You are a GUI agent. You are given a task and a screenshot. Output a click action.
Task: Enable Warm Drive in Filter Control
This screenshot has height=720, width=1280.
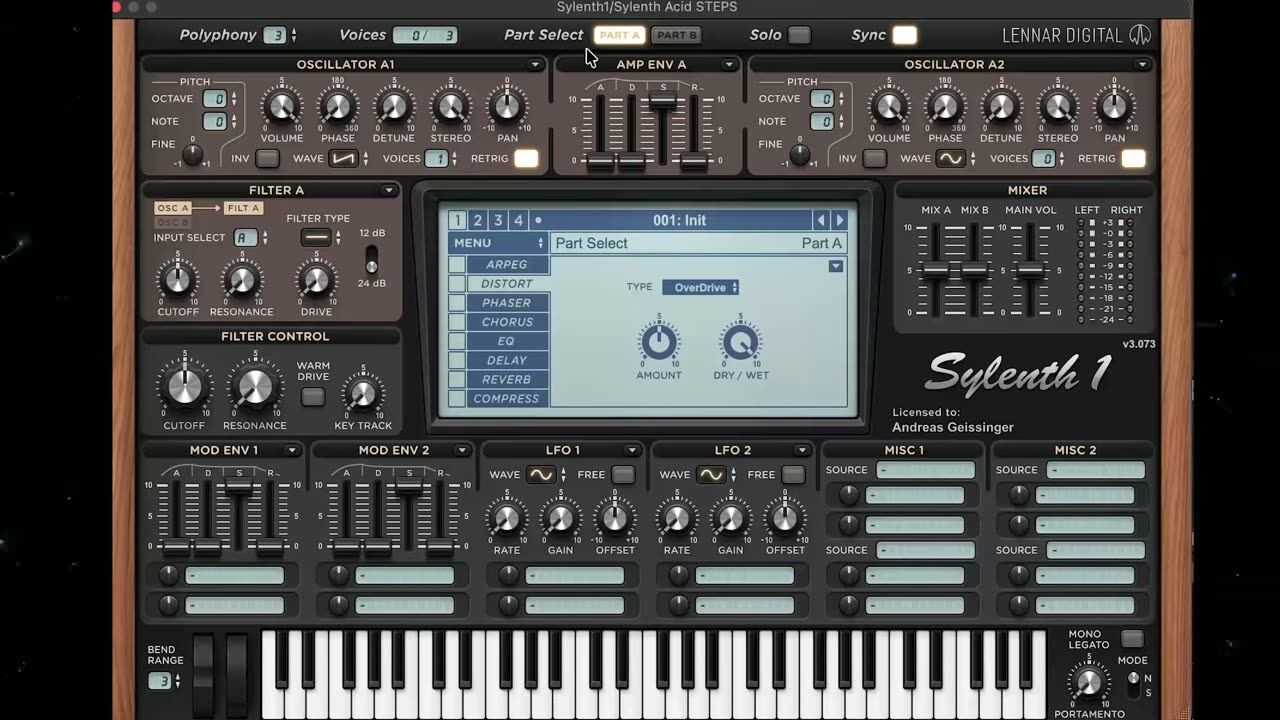[313, 397]
